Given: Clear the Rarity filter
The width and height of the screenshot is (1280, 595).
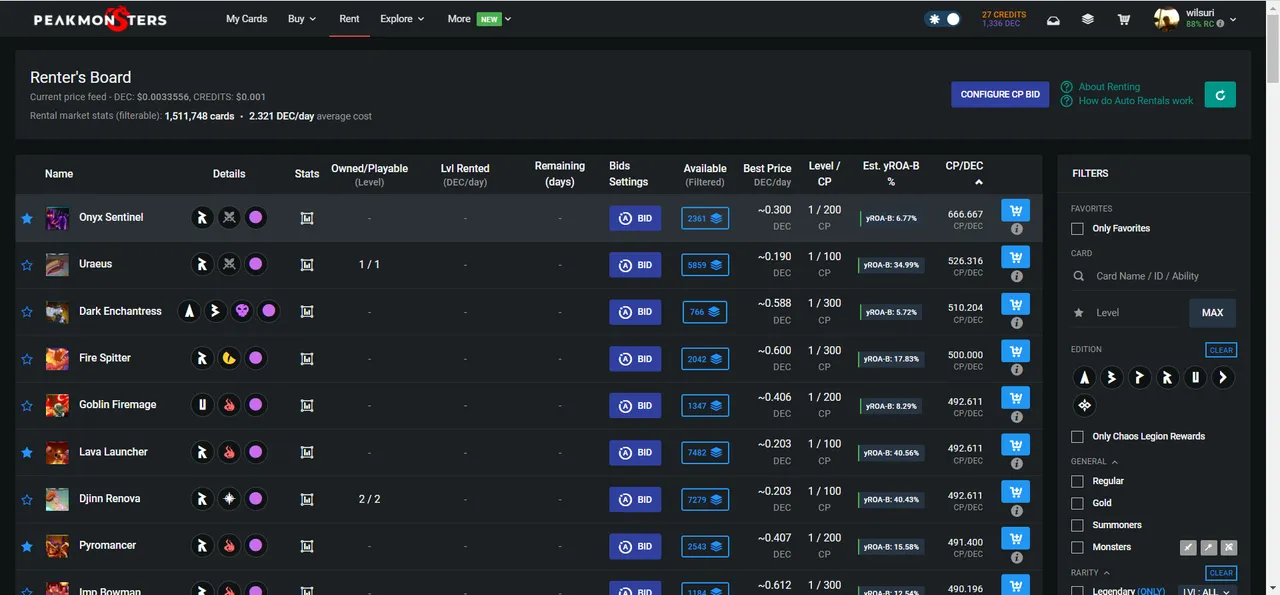Looking at the screenshot, I should tap(1222, 573).
